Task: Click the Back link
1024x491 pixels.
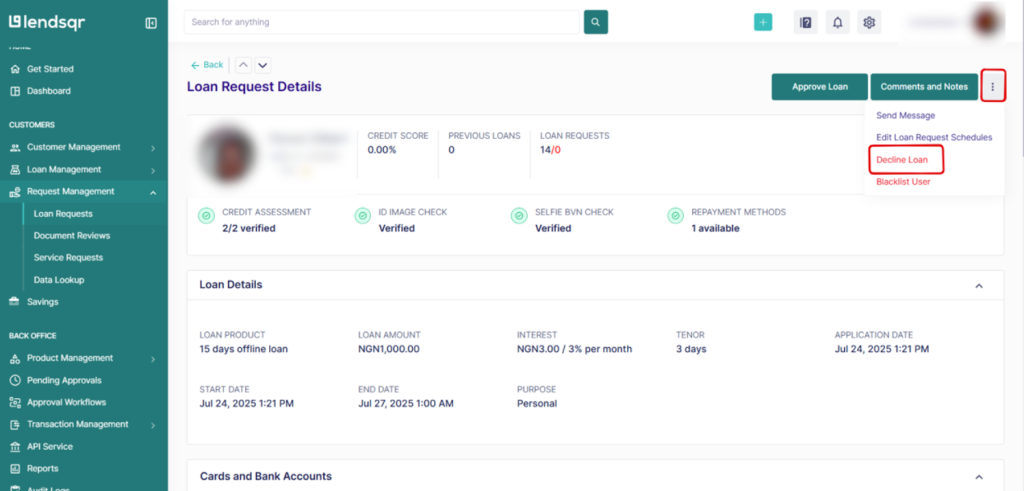Action: pyautogui.click(x=207, y=65)
